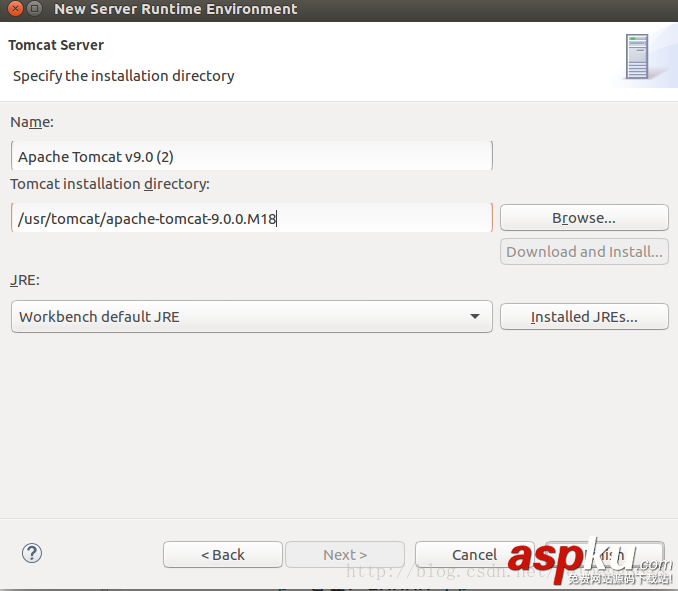
Task: Open the Workbench default JRE dropdown
Action: (252, 317)
